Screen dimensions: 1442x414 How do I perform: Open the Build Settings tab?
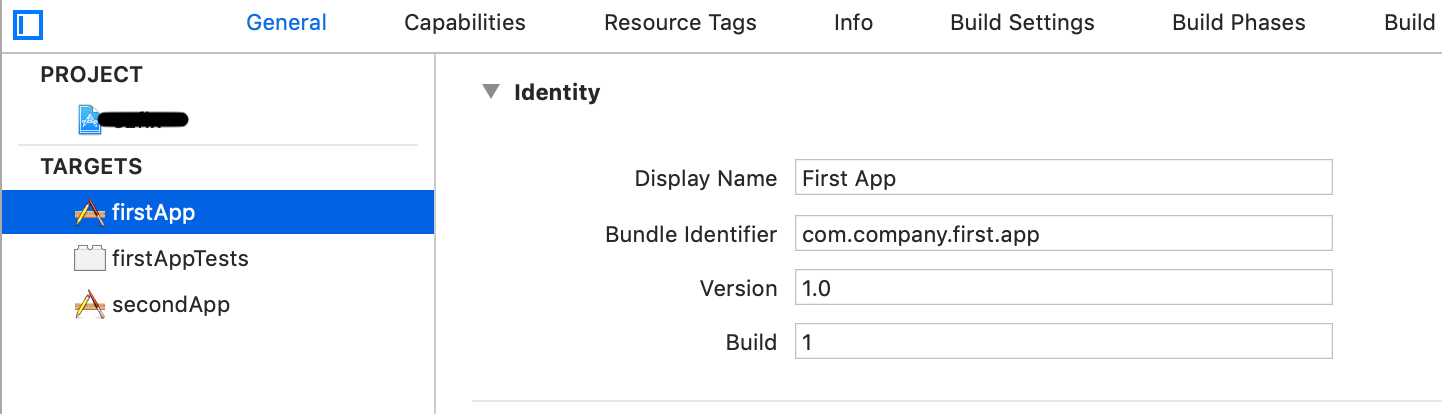pos(1022,22)
